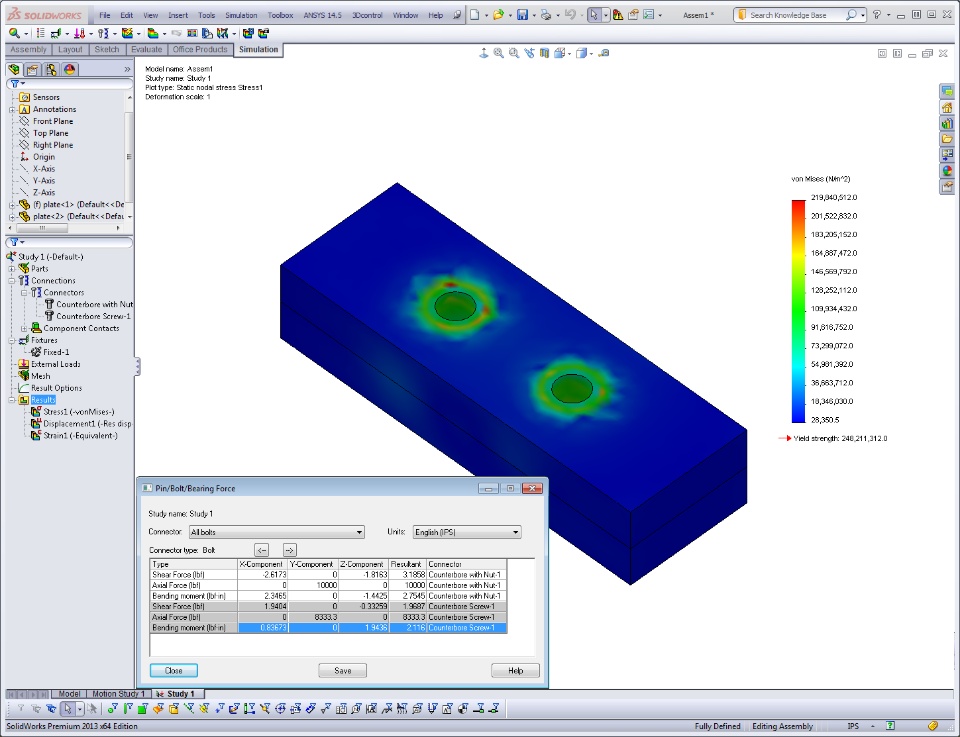The width and height of the screenshot is (960, 737).
Task: Click the Help button in Pin/Bolt dialog
Action: [x=516, y=671]
